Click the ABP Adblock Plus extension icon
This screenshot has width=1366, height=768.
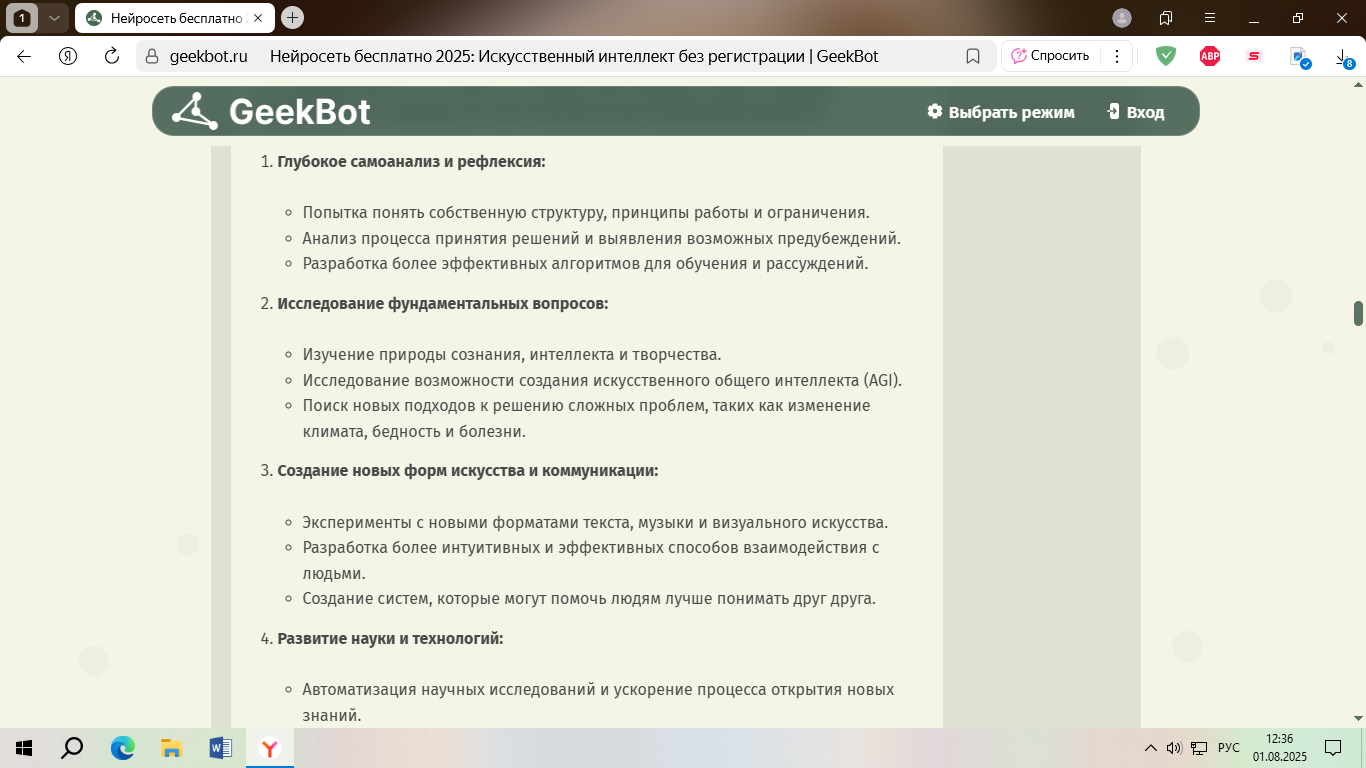click(1210, 56)
